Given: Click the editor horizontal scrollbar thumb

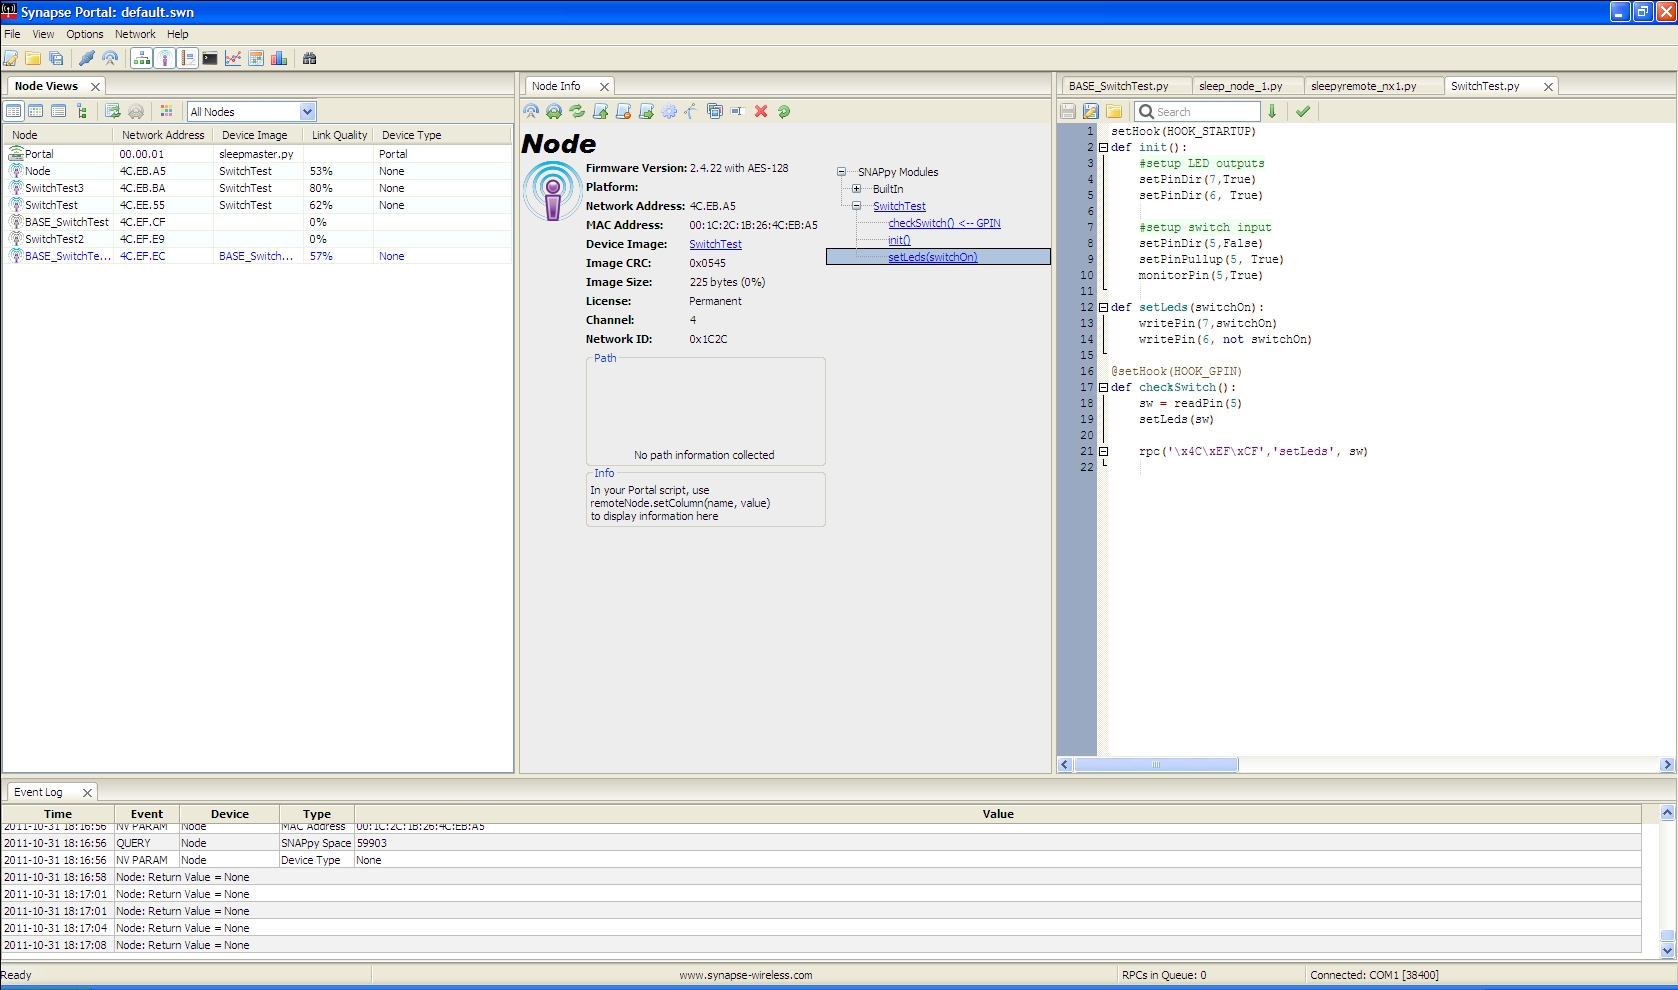Looking at the screenshot, I should pyautogui.click(x=1156, y=765).
